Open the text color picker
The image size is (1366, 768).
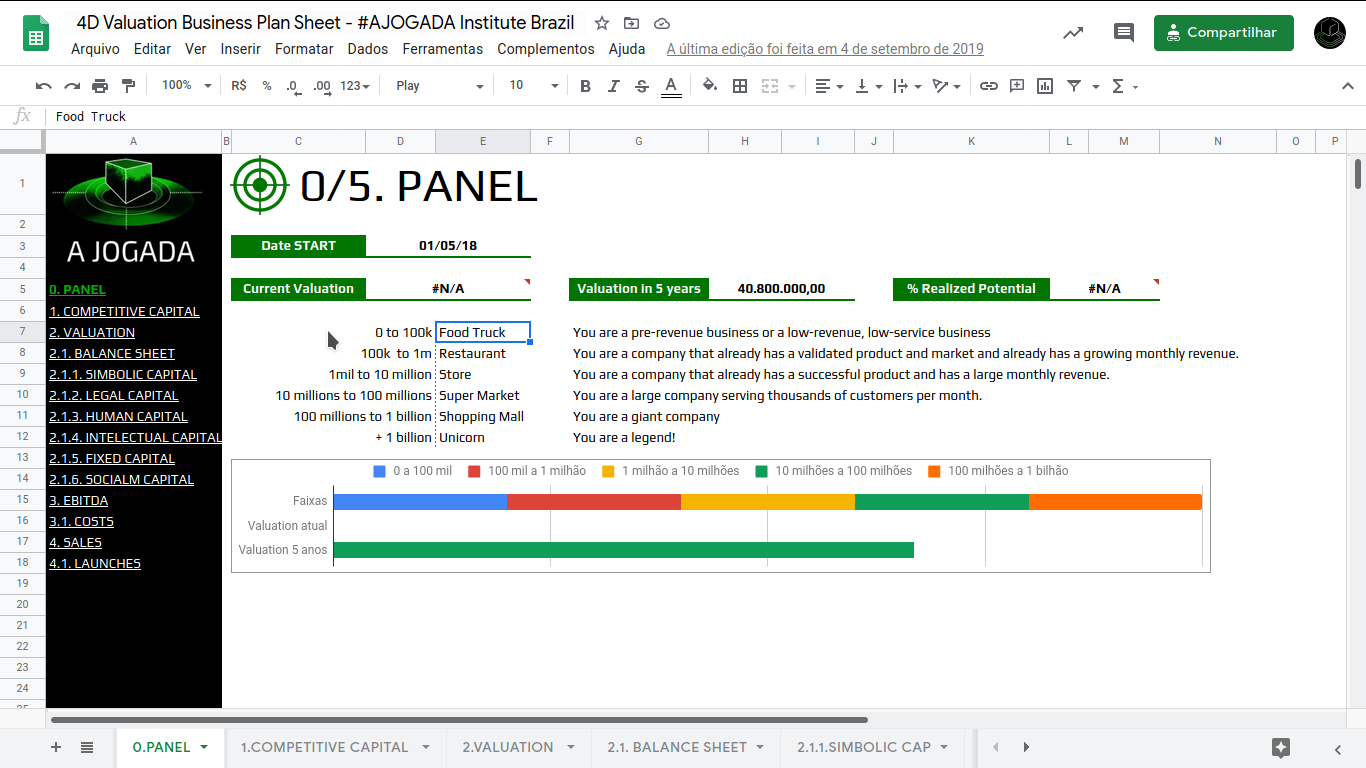click(x=671, y=86)
